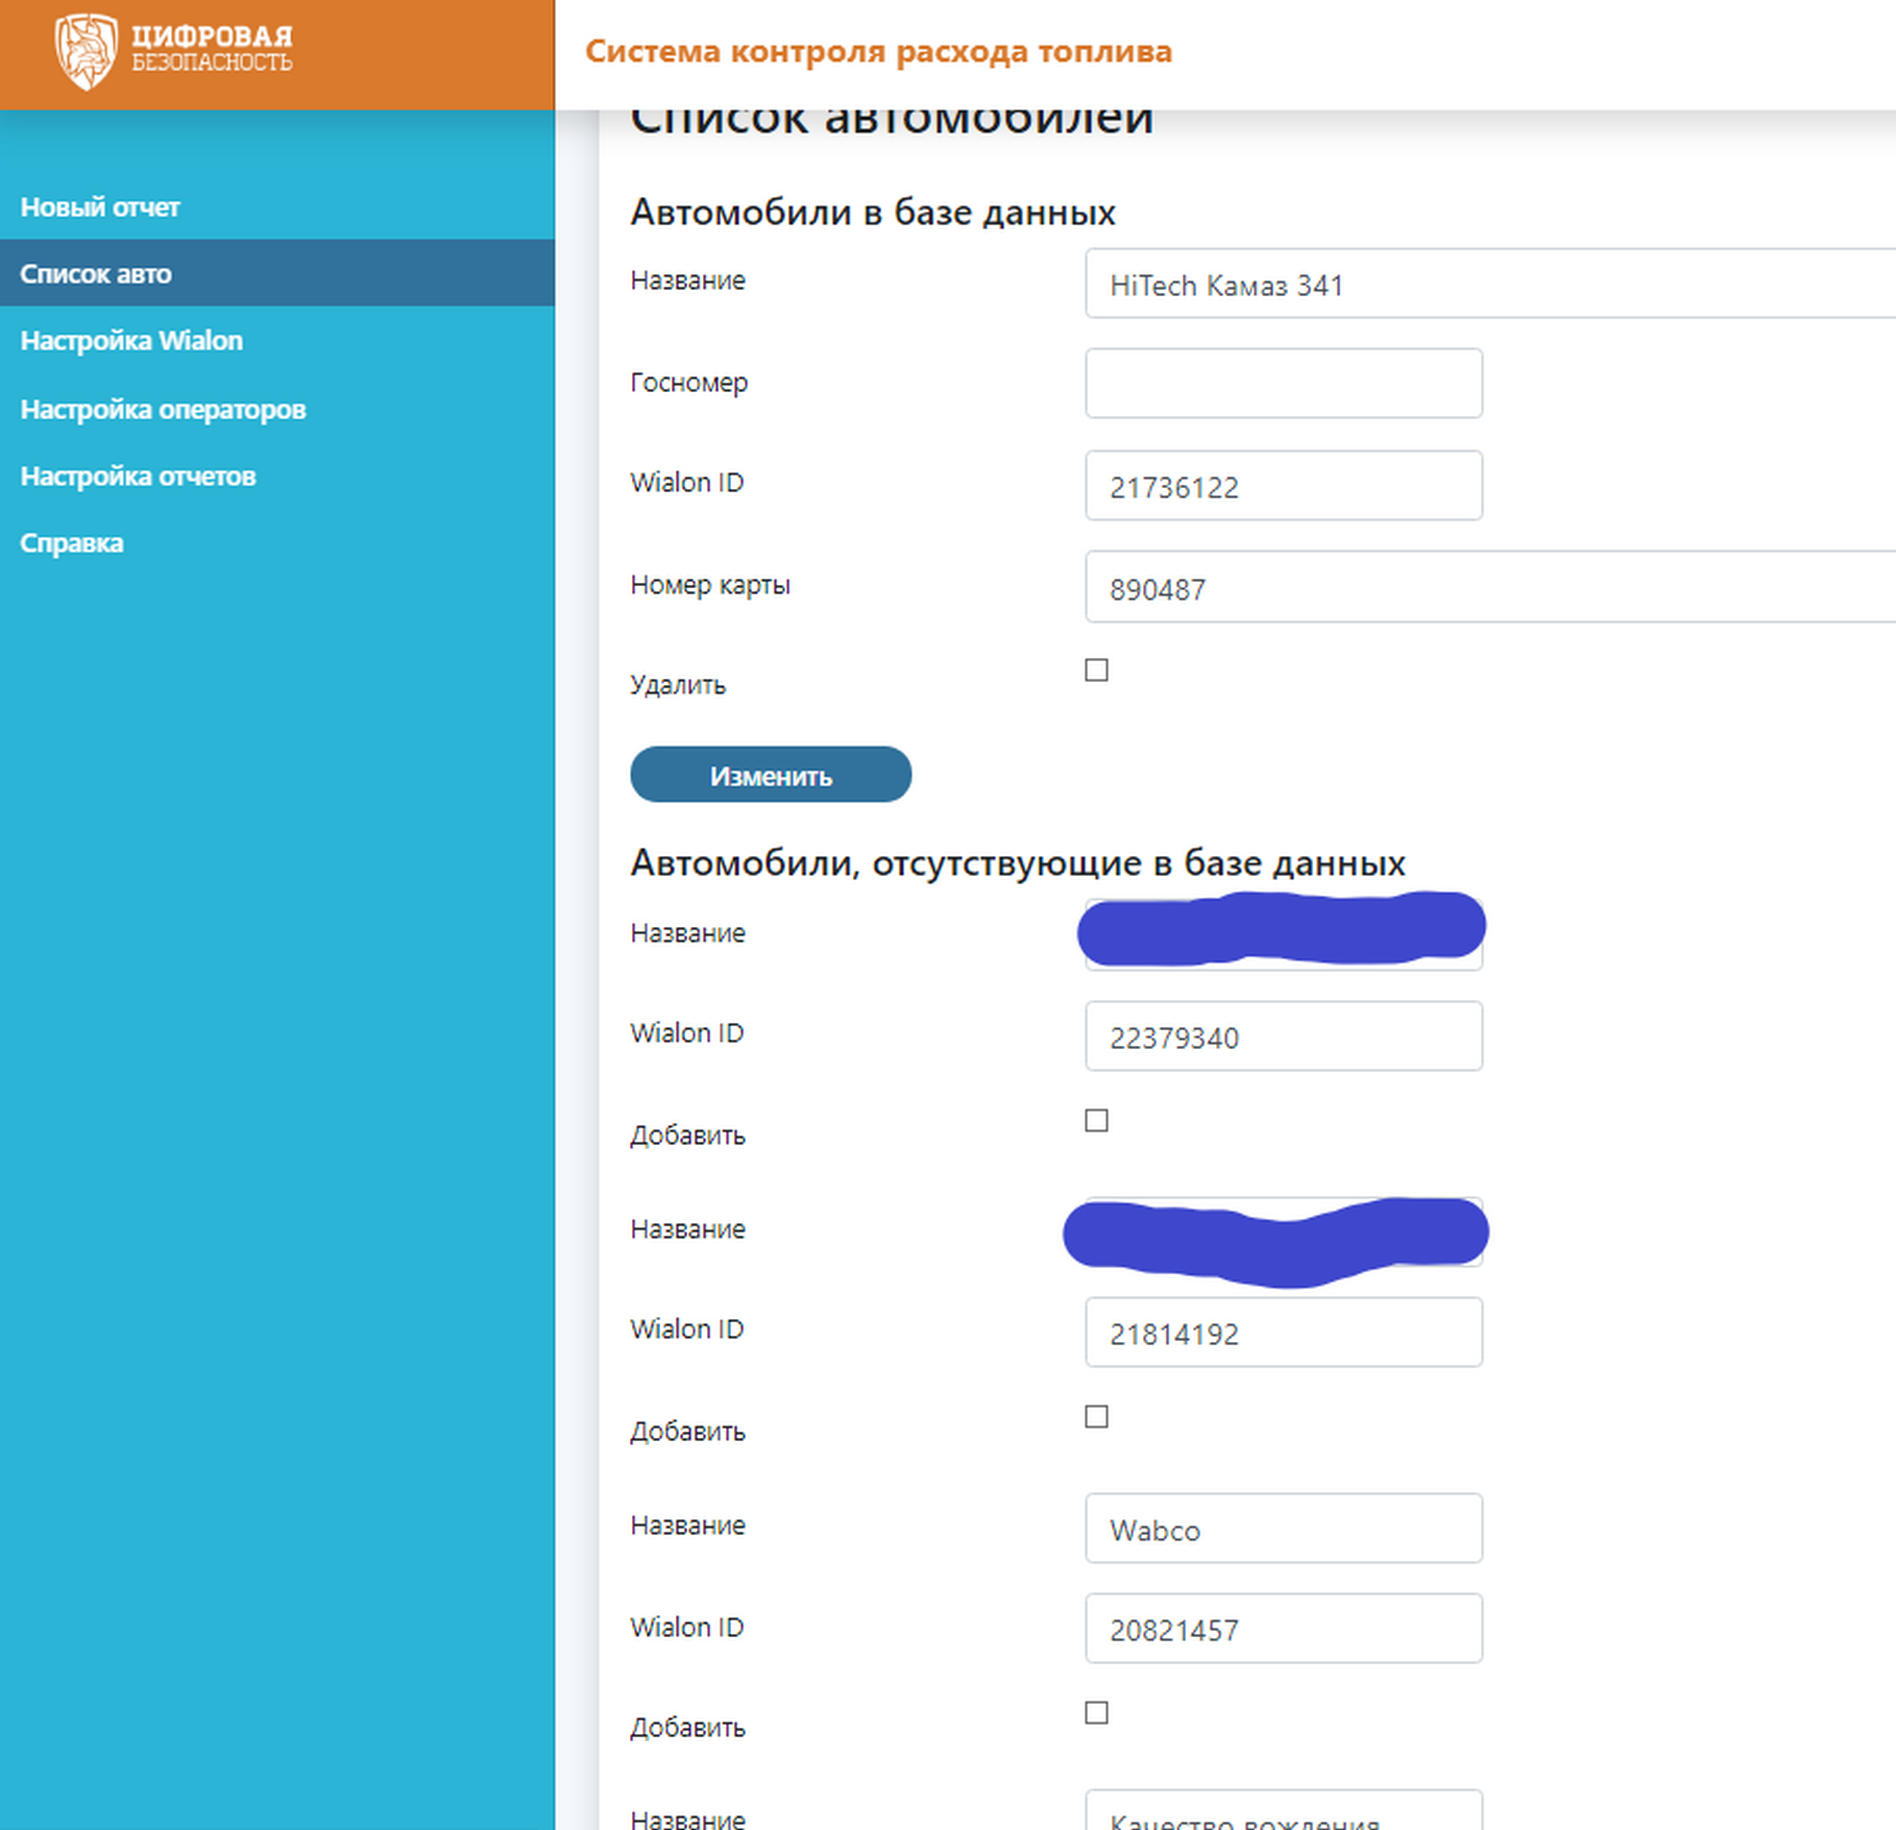
Task: Click the Система контроля расхода топлива title
Action: point(878,51)
